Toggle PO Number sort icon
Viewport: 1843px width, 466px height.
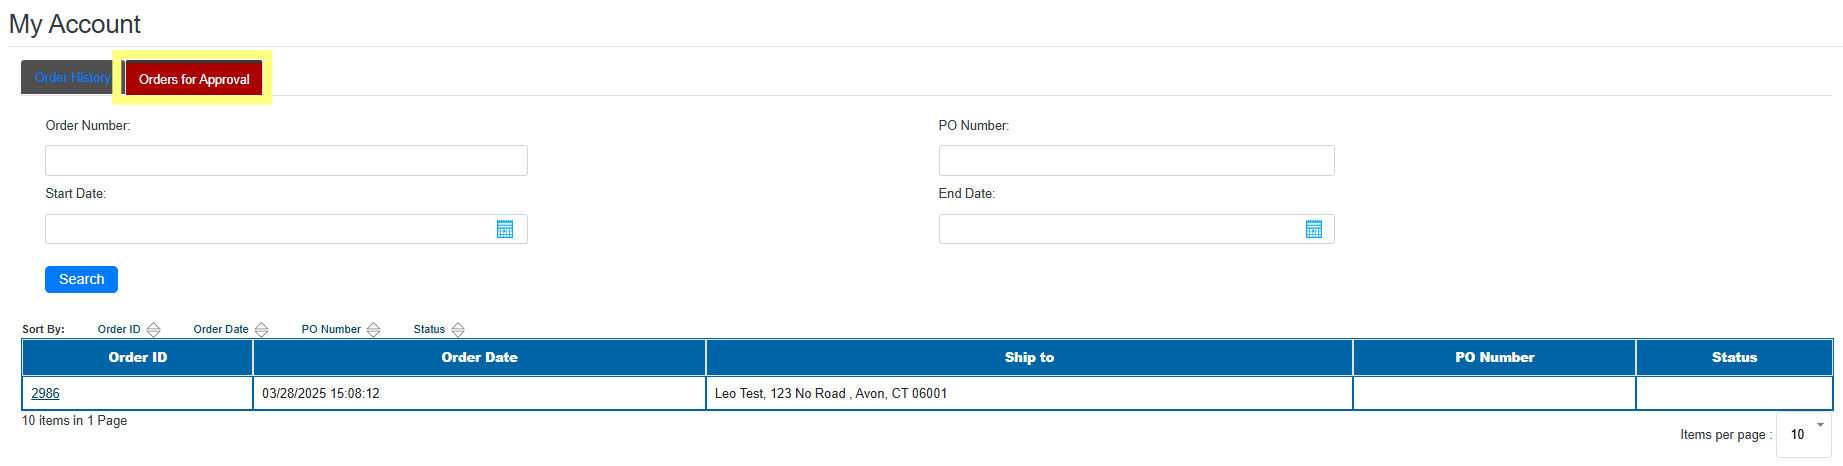pyautogui.click(x=373, y=329)
